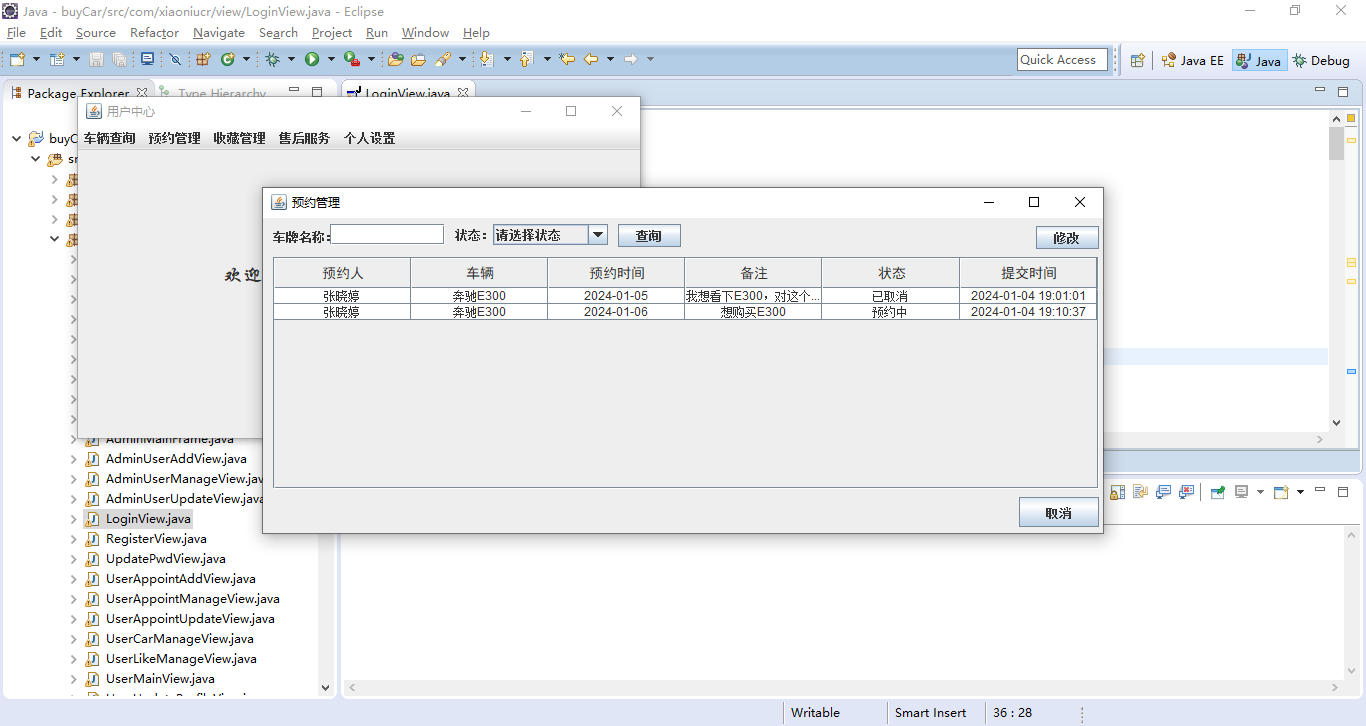The height and width of the screenshot is (726, 1366).
Task: Open the Run button dropdown arrow
Action: point(331,60)
